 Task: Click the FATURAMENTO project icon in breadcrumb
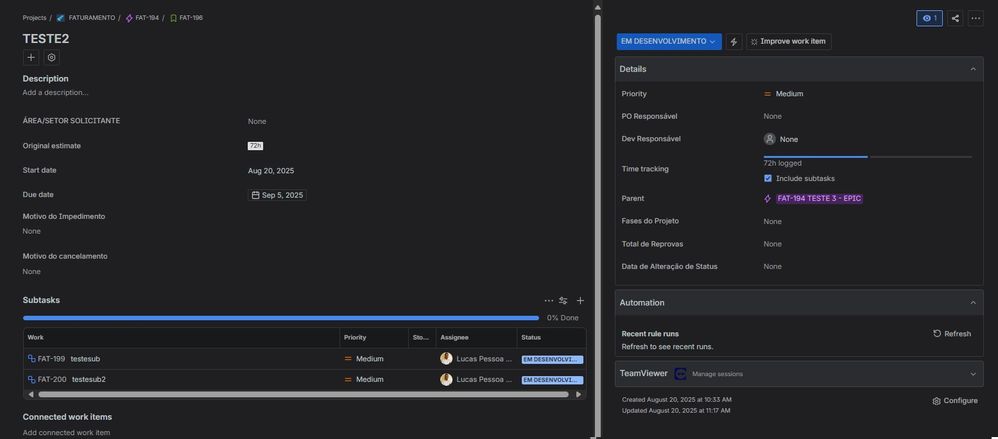coord(60,18)
